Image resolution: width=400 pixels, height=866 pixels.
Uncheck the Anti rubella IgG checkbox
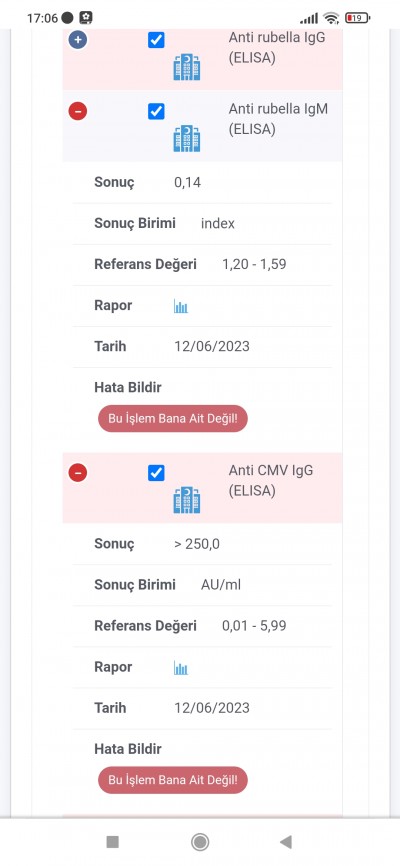(156, 40)
